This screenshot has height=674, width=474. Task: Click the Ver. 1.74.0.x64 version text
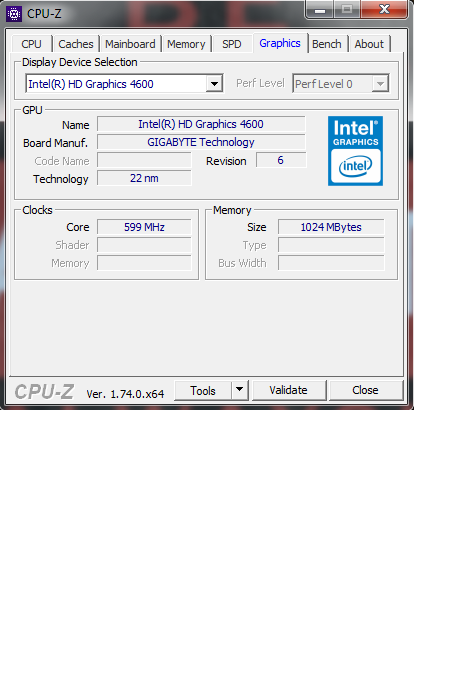tap(125, 394)
